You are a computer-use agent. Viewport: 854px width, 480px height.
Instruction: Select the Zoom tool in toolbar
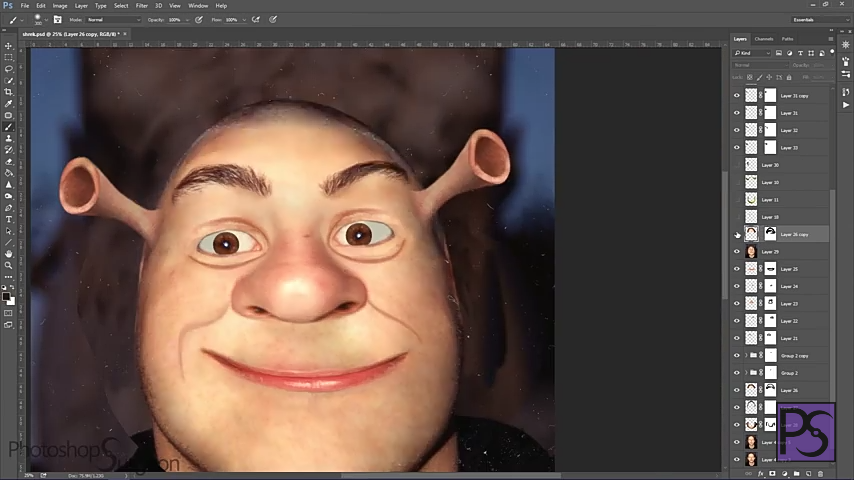point(9,265)
